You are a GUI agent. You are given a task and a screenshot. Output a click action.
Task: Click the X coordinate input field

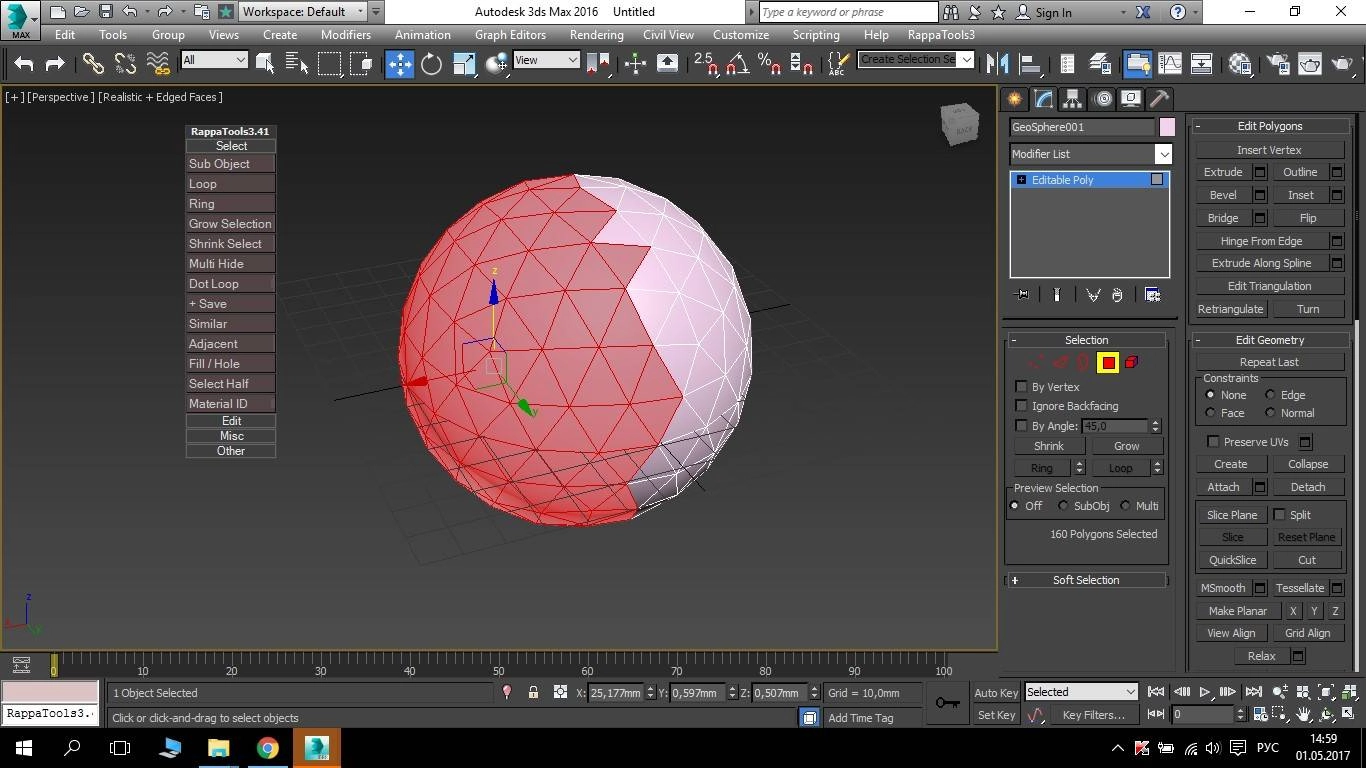(x=616, y=692)
